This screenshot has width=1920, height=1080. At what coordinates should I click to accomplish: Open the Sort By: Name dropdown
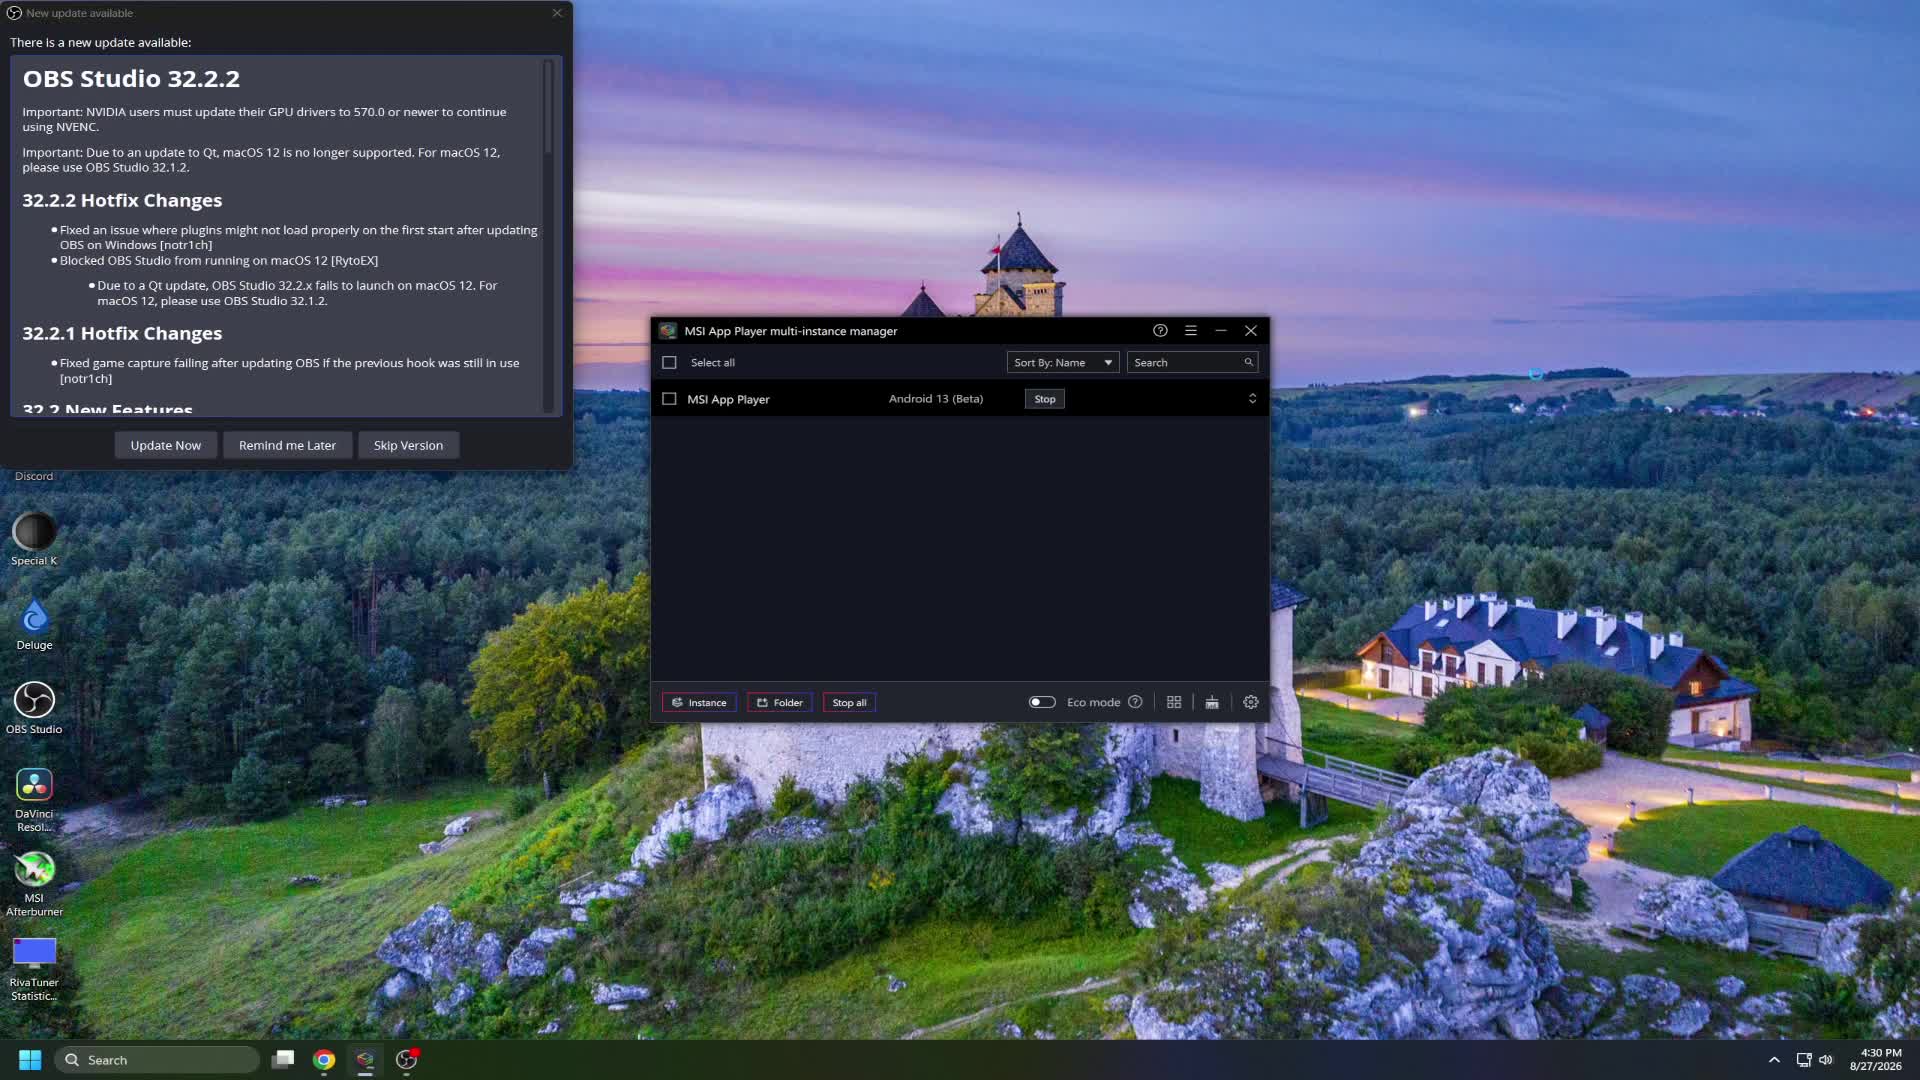point(1062,363)
